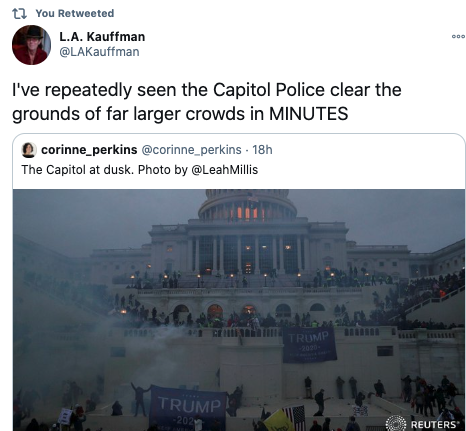This screenshot has width=466, height=431.
Task: Click the retweet arrows icon above the tweet
Action: tap(19, 13)
